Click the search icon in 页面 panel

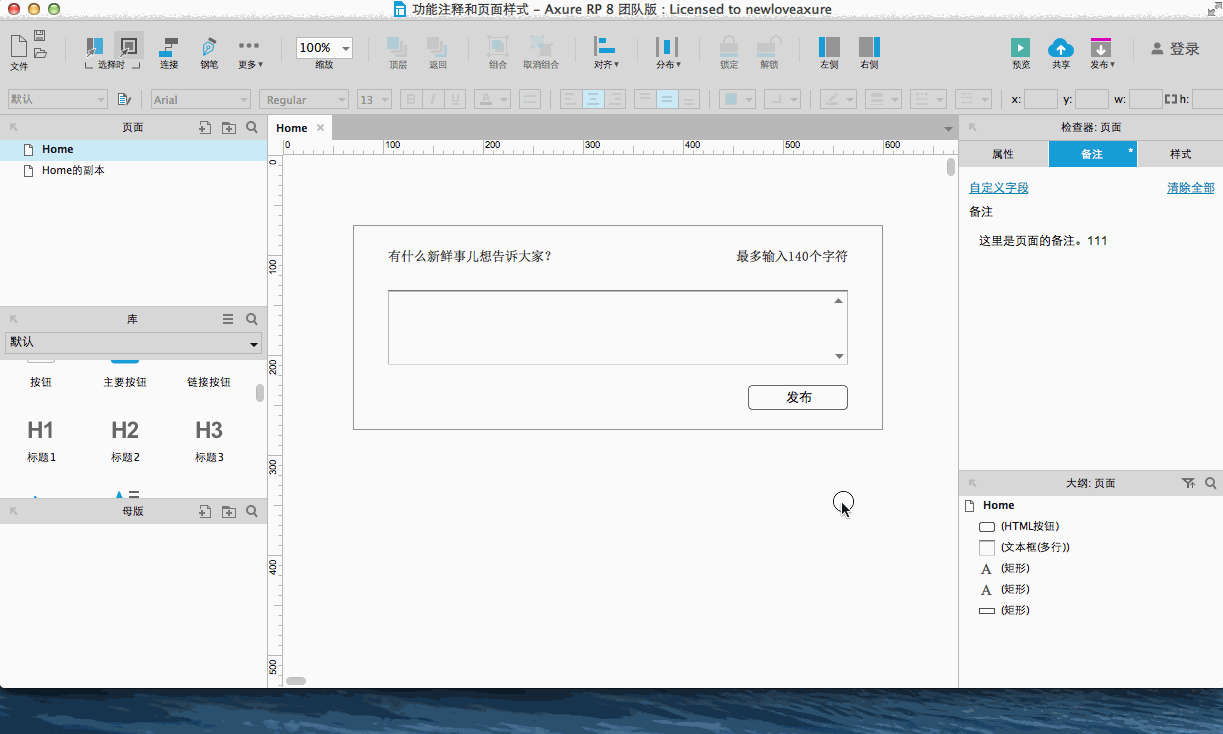click(x=252, y=127)
